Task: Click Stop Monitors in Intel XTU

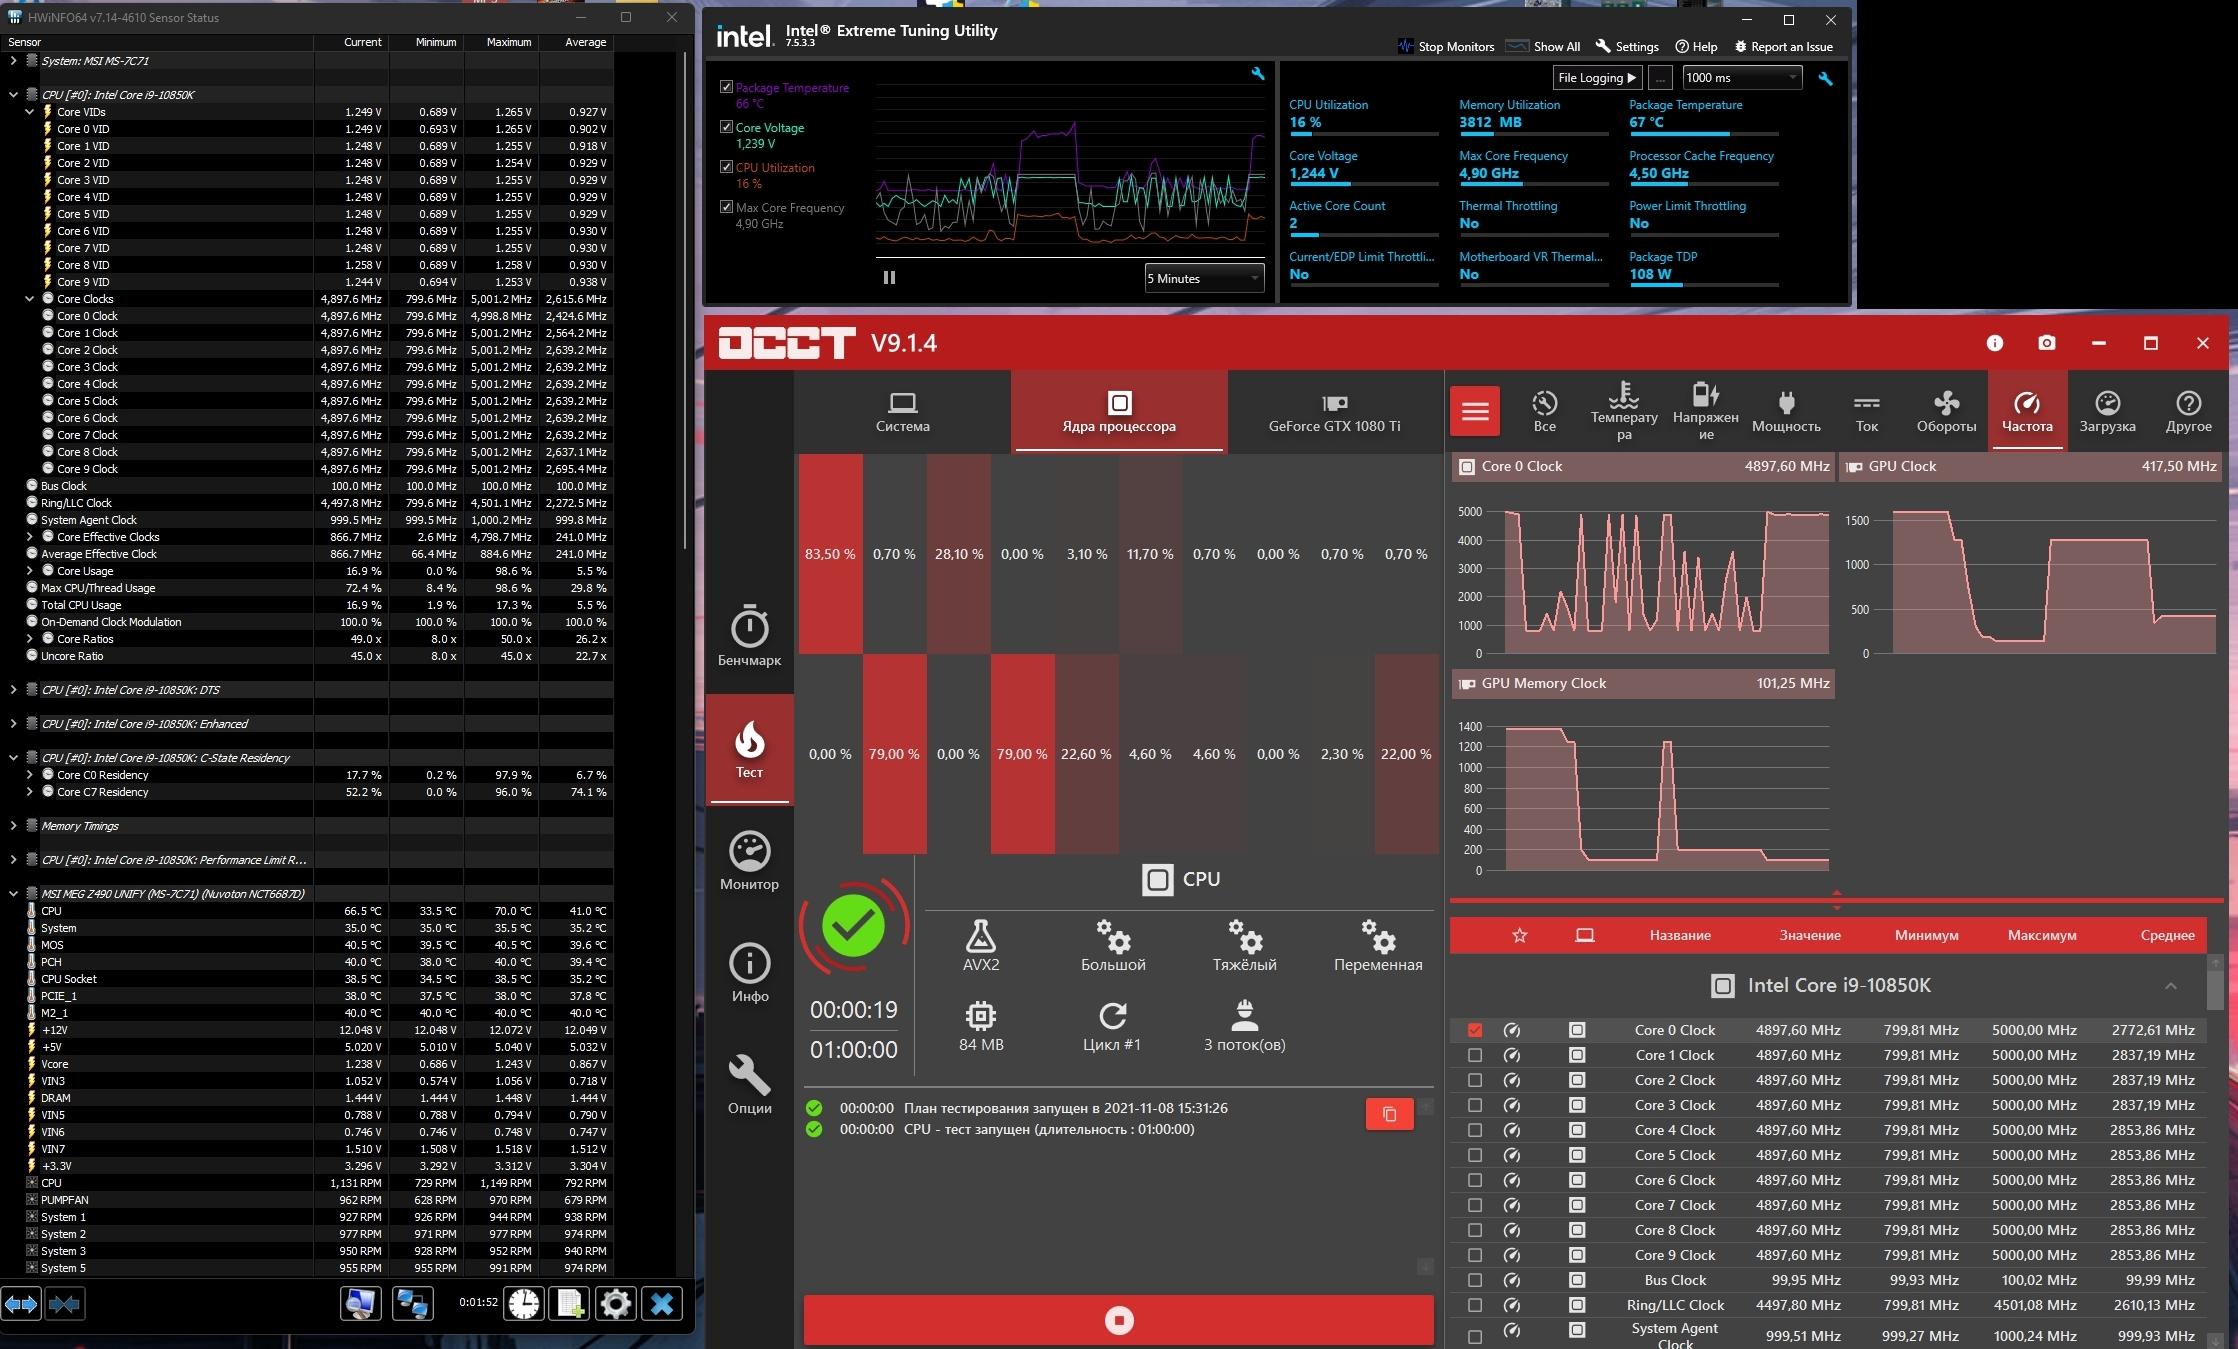Action: coord(1445,46)
